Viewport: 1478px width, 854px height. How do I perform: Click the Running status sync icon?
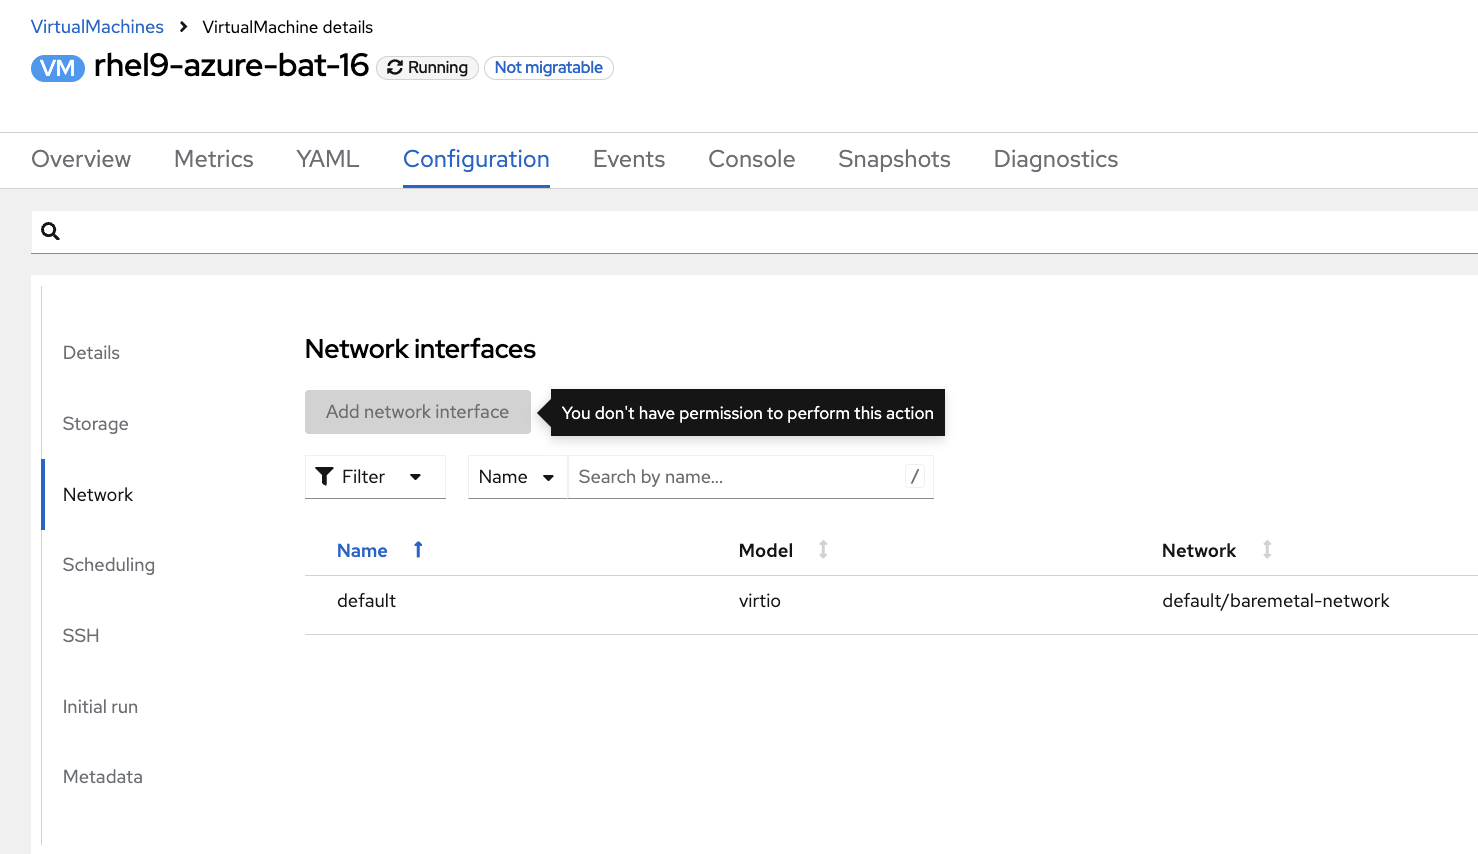tap(395, 68)
